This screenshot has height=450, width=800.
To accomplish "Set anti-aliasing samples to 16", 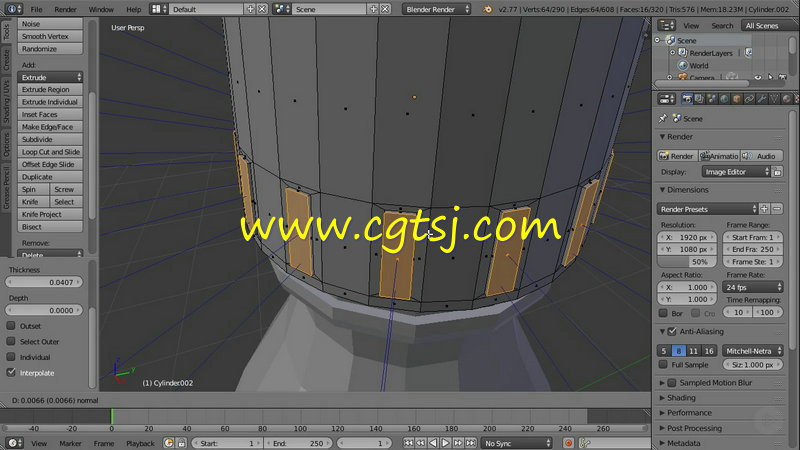I will [709, 351].
